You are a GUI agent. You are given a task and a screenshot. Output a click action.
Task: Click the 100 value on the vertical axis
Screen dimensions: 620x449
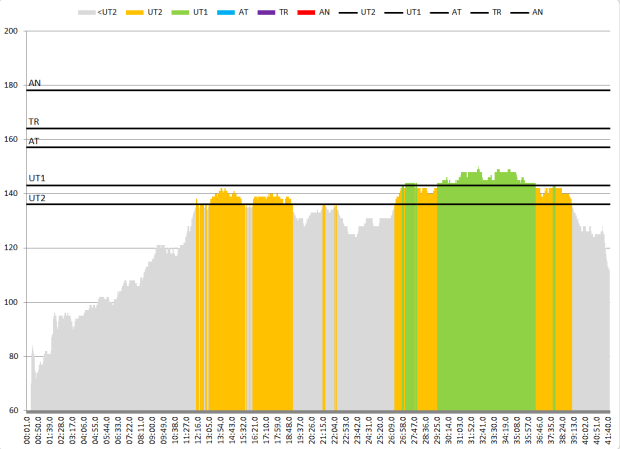pos(11,302)
